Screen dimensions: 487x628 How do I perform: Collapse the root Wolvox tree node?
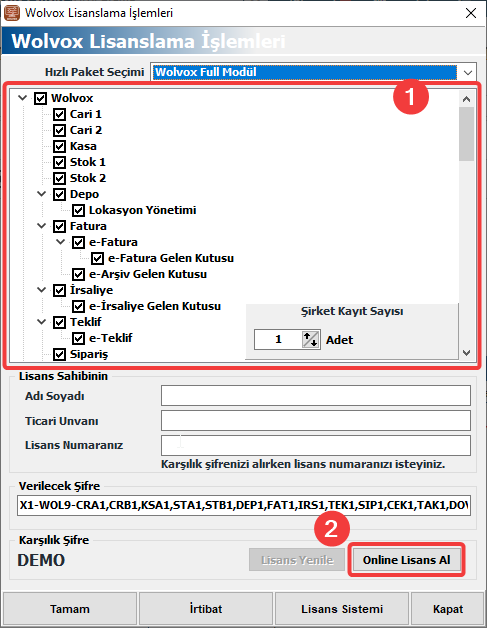(23, 98)
